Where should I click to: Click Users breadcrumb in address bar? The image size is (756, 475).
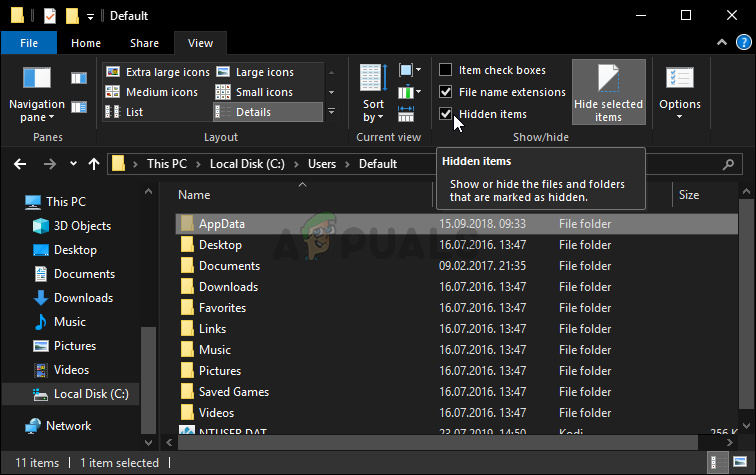pos(322,164)
